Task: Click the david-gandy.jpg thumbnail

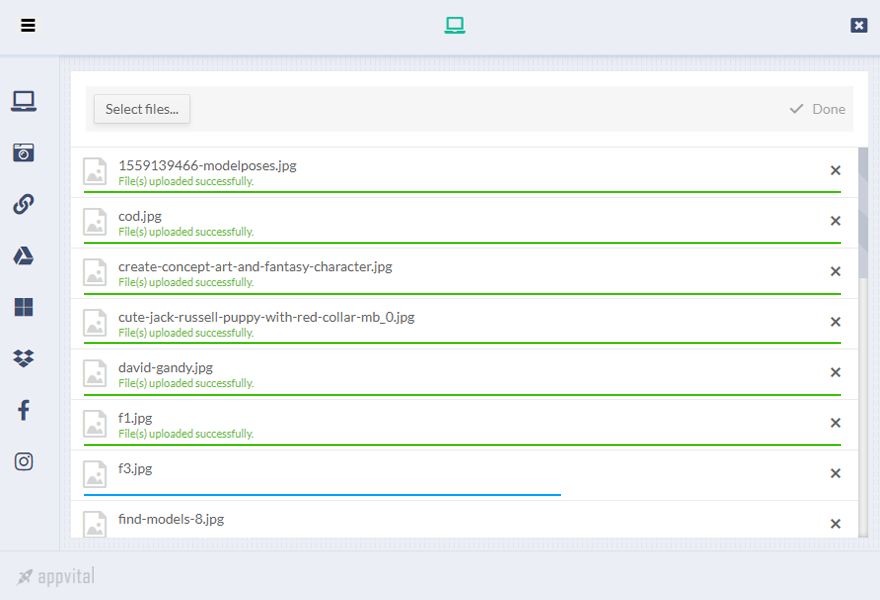Action: coord(95,372)
